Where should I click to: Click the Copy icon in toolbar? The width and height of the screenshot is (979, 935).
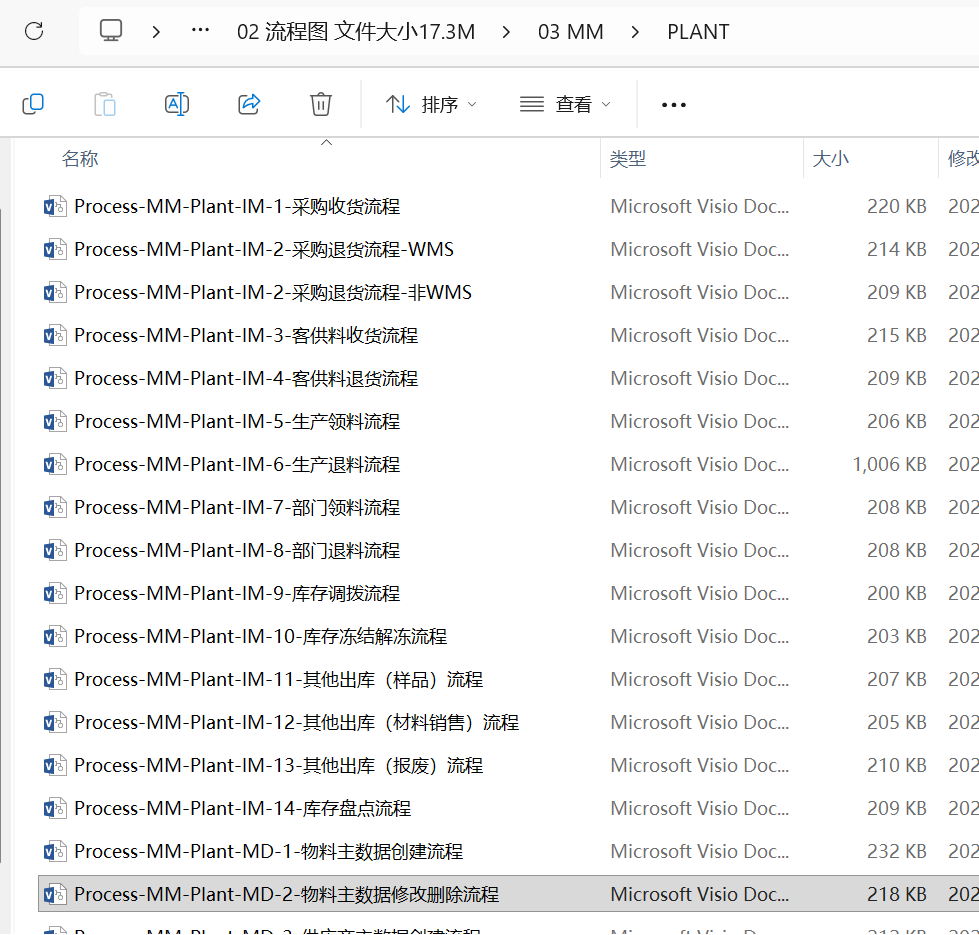33,104
